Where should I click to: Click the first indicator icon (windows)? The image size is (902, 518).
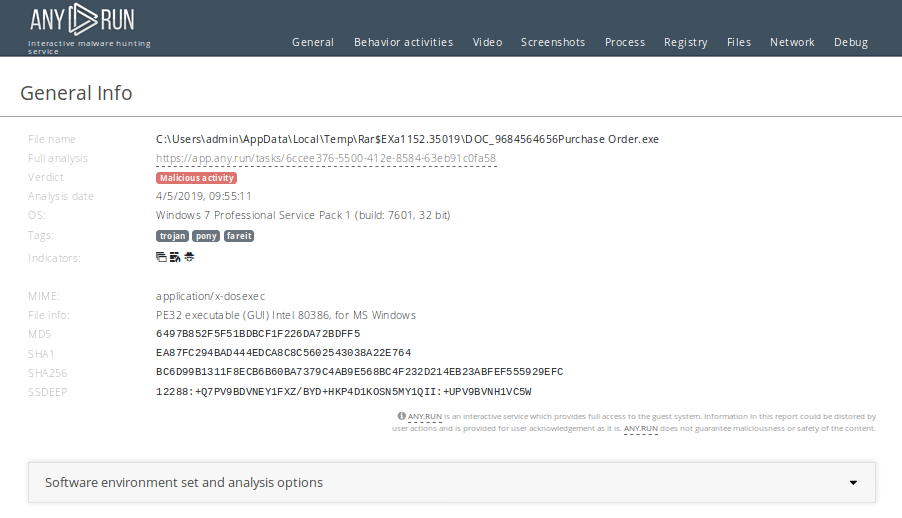pyautogui.click(x=161, y=257)
